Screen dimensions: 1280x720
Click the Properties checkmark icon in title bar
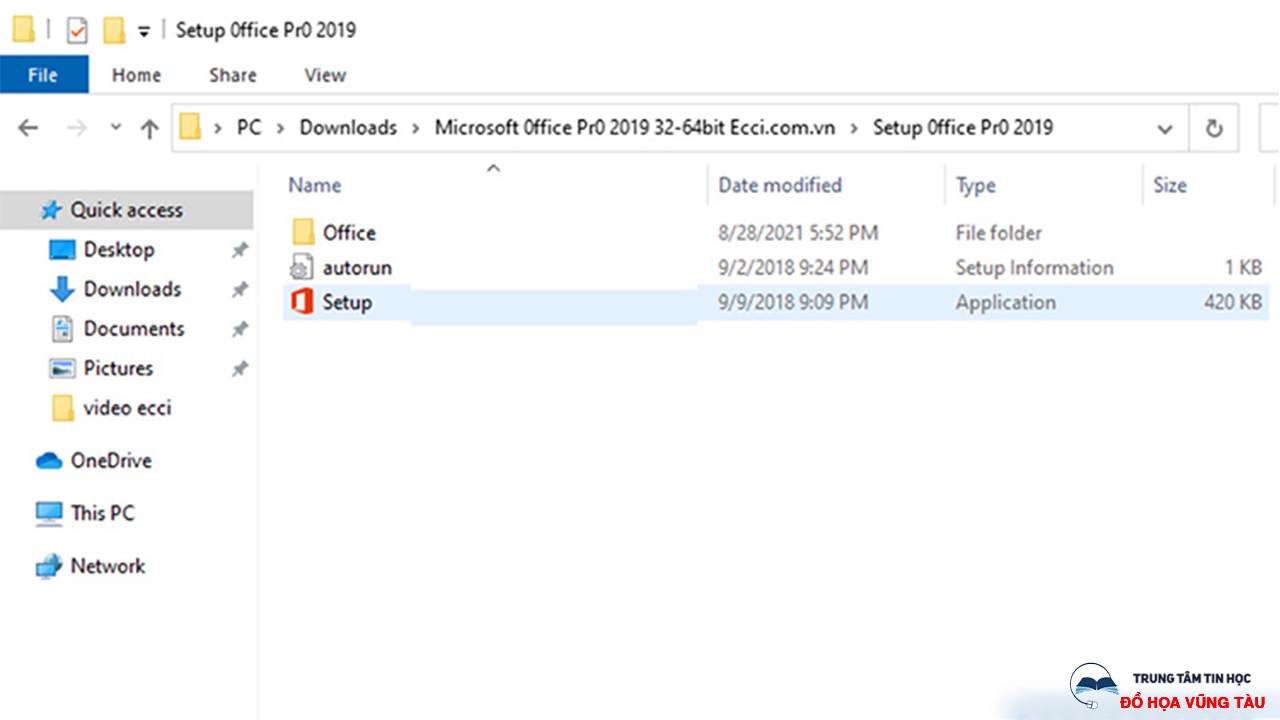coord(77,31)
